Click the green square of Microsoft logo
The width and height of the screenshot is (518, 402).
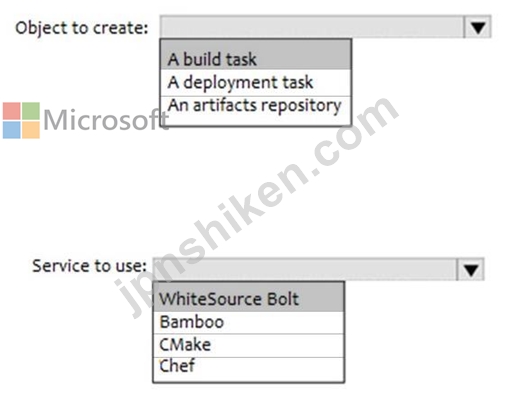31,111
